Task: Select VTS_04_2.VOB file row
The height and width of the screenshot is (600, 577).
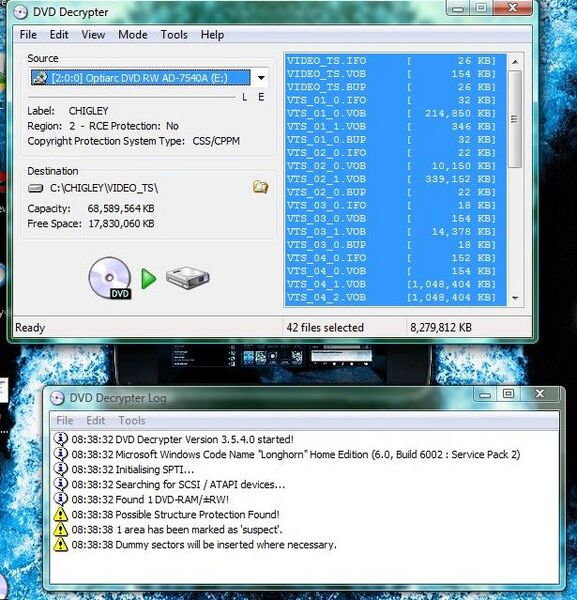Action: point(396,297)
